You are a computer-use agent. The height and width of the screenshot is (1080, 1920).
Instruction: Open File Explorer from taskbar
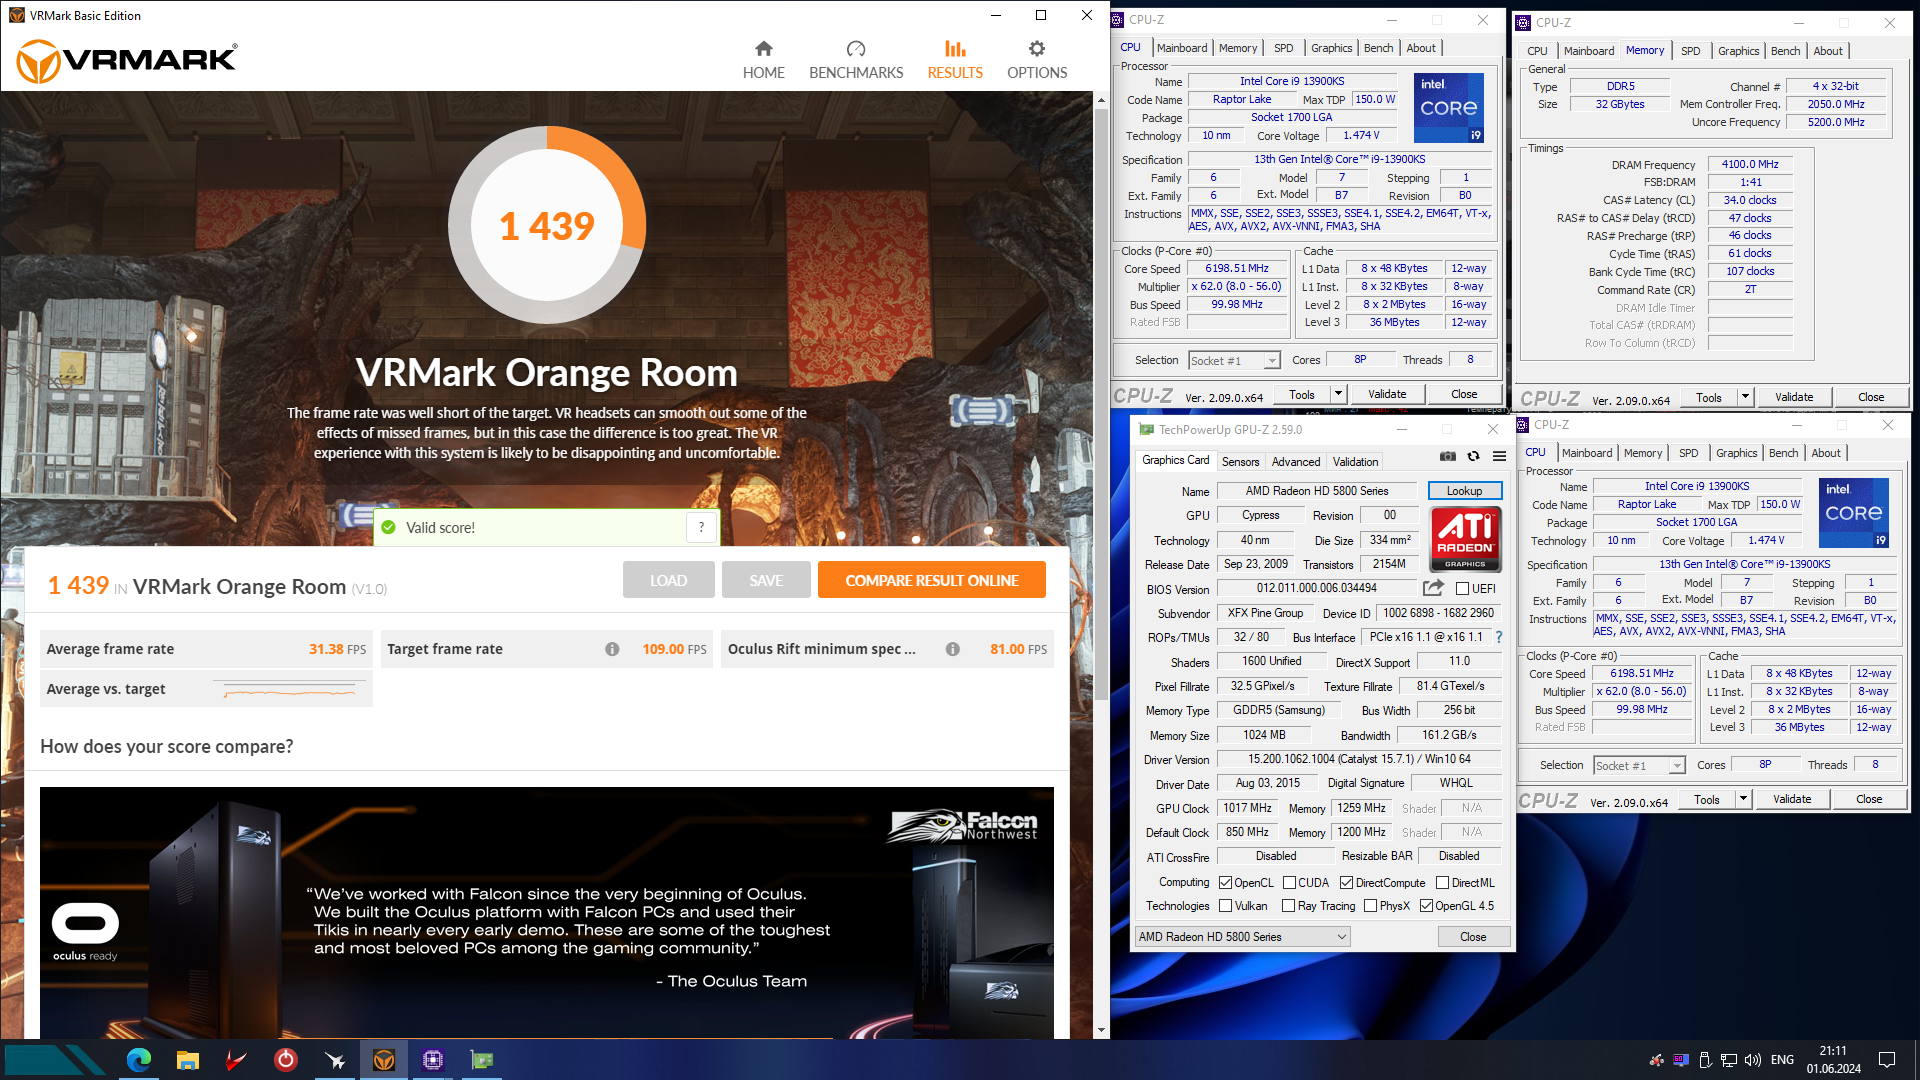click(188, 1060)
